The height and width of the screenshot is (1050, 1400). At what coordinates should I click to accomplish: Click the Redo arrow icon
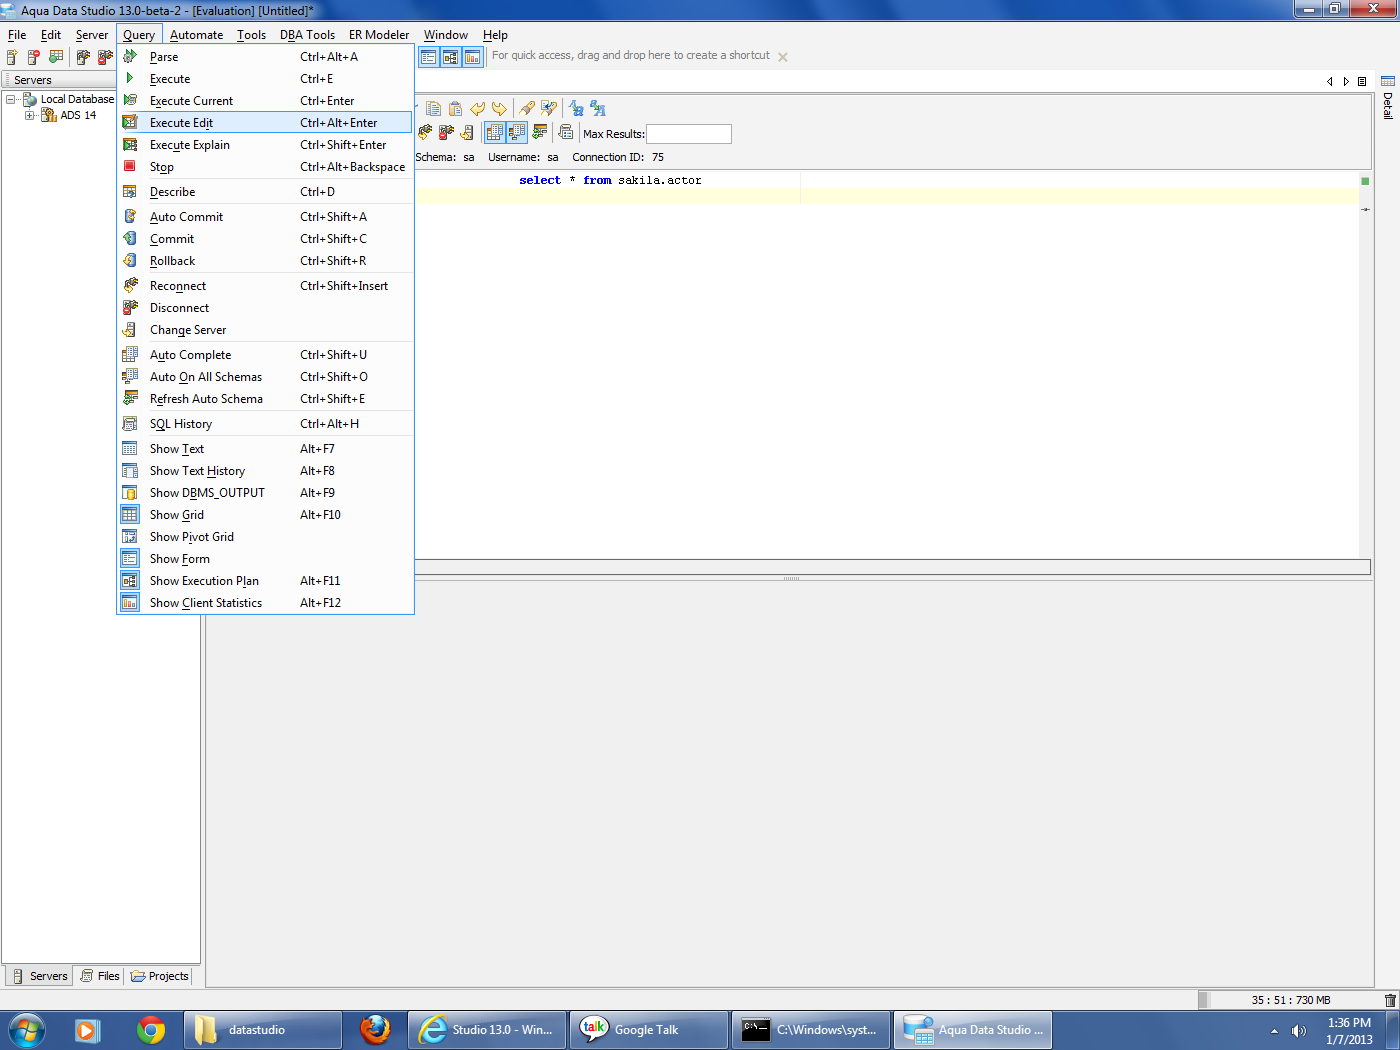click(498, 108)
